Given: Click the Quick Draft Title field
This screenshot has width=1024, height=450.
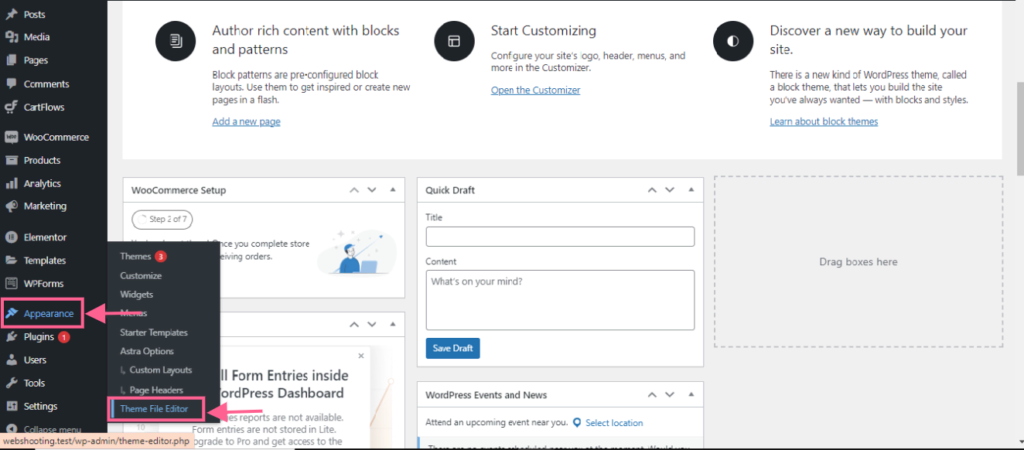Looking at the screenshot, I should [x=559, y=237].
